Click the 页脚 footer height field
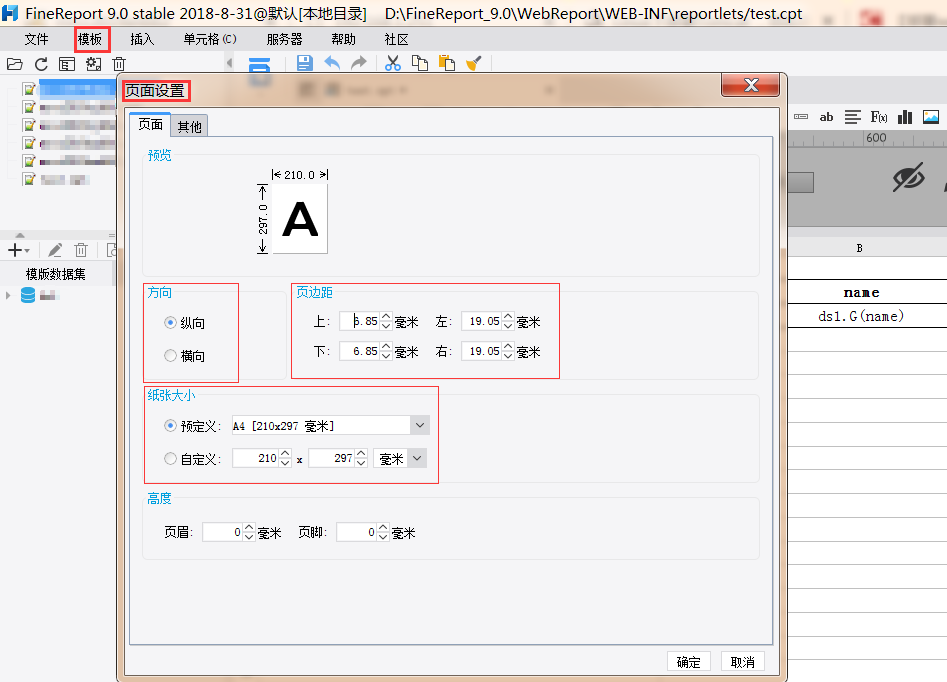The image size is (947, 682). [x=357, y=532]
